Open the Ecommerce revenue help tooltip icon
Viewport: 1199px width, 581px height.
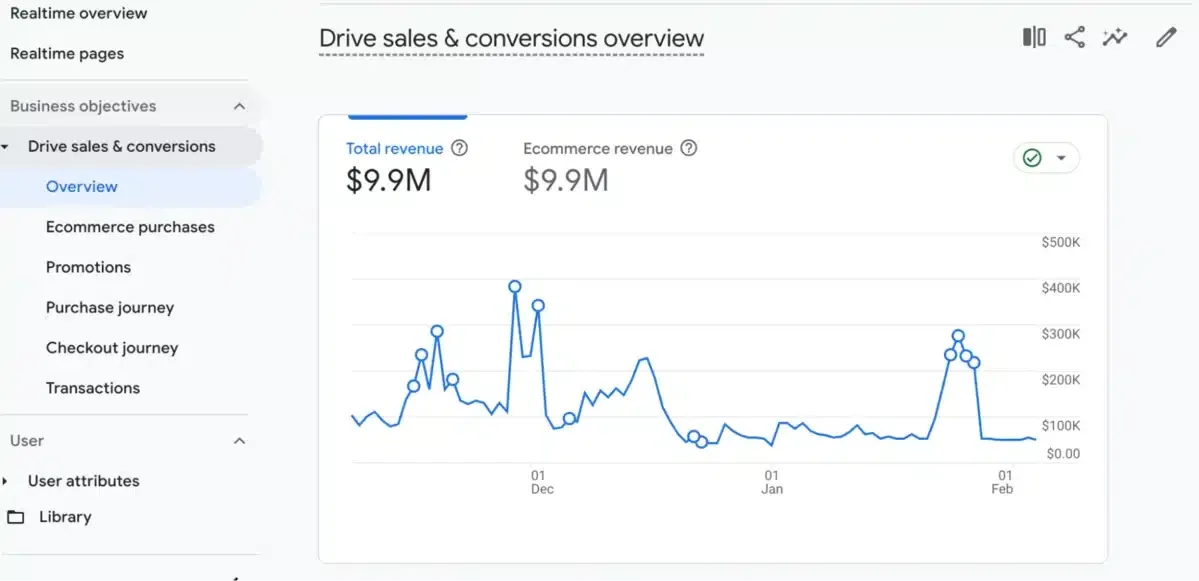click(x=688, y=148)
